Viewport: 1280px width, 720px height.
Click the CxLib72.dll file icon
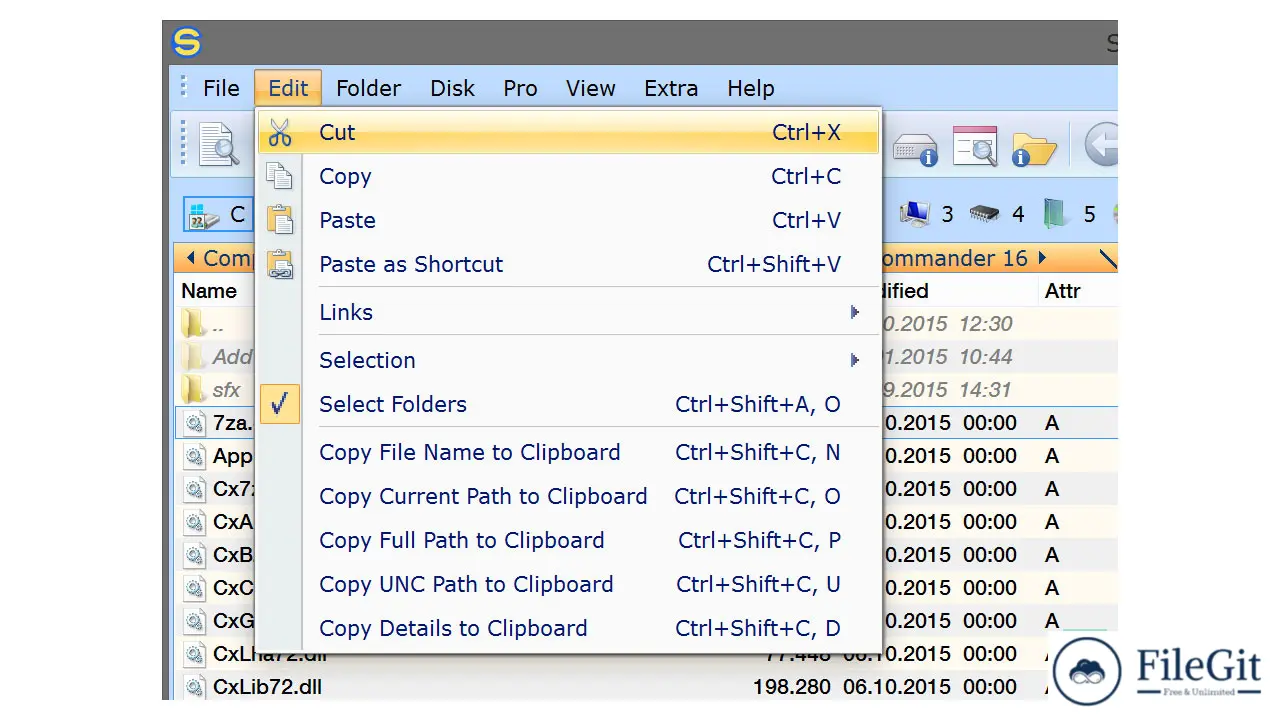(194, 687)
